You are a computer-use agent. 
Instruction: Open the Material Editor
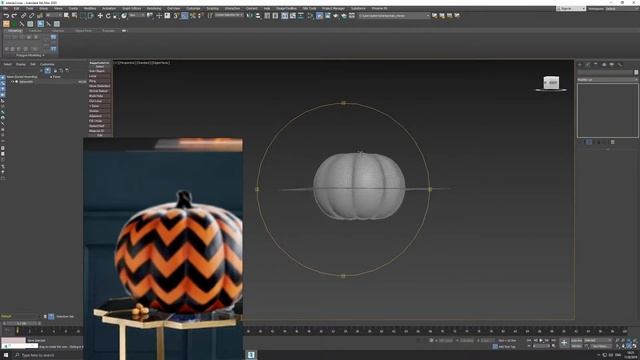click(x=310, y=16)
